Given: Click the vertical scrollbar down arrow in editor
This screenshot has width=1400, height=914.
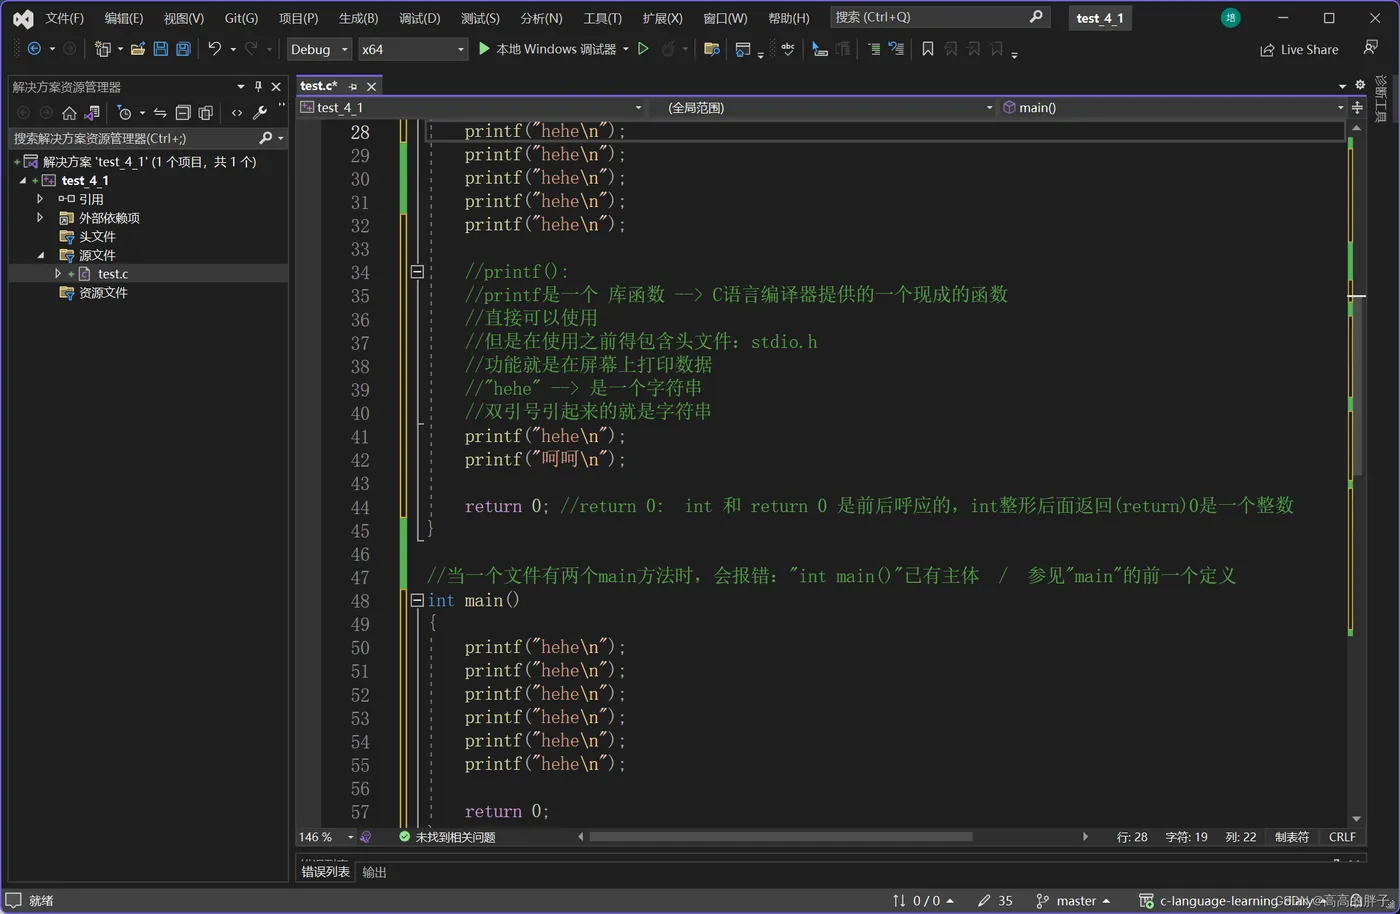Looking at the screenshot, I should pyautogui.click(x=1356, y=819).
